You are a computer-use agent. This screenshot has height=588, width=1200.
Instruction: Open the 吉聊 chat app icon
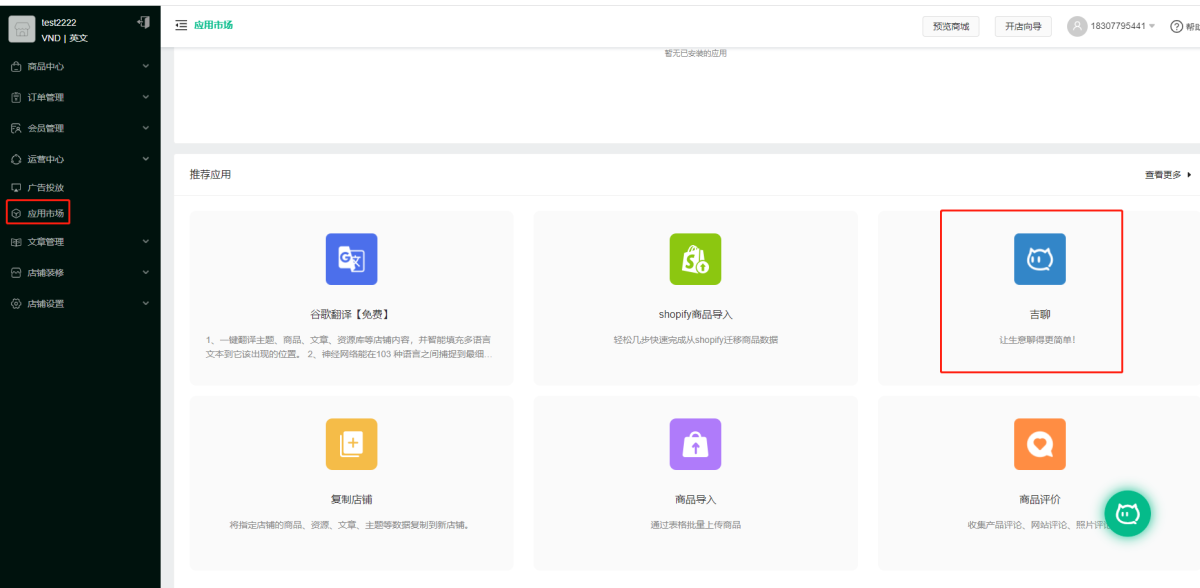tap(1039, 259)
